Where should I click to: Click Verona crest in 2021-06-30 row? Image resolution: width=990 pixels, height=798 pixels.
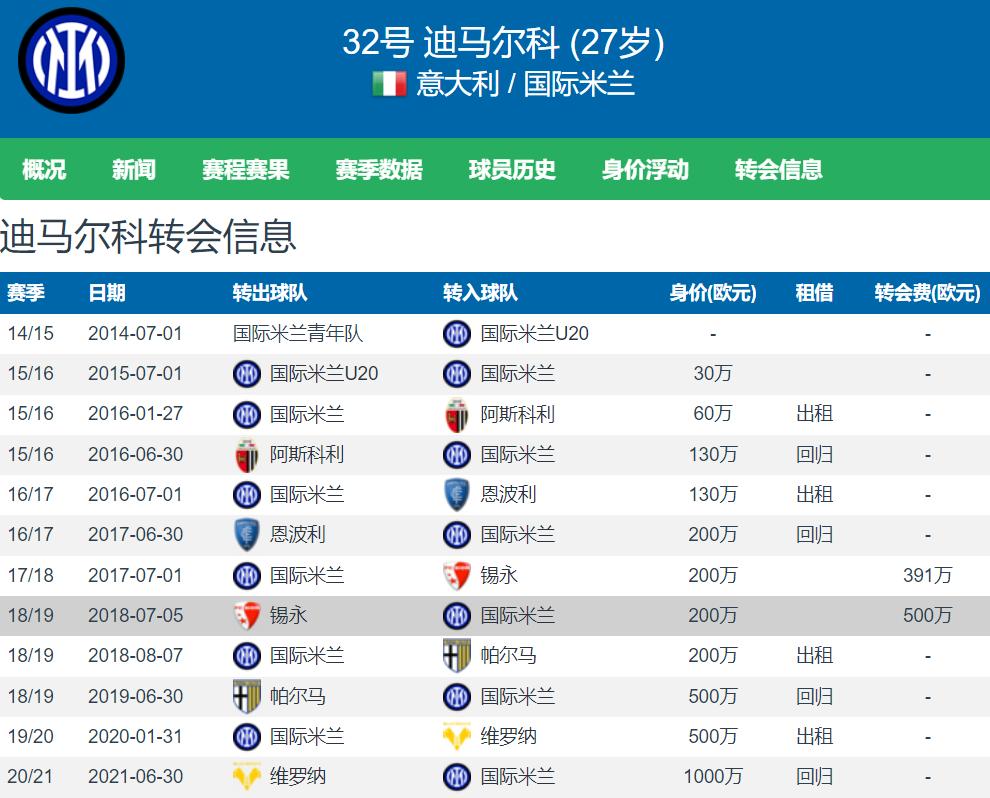[x=246, y=777]
